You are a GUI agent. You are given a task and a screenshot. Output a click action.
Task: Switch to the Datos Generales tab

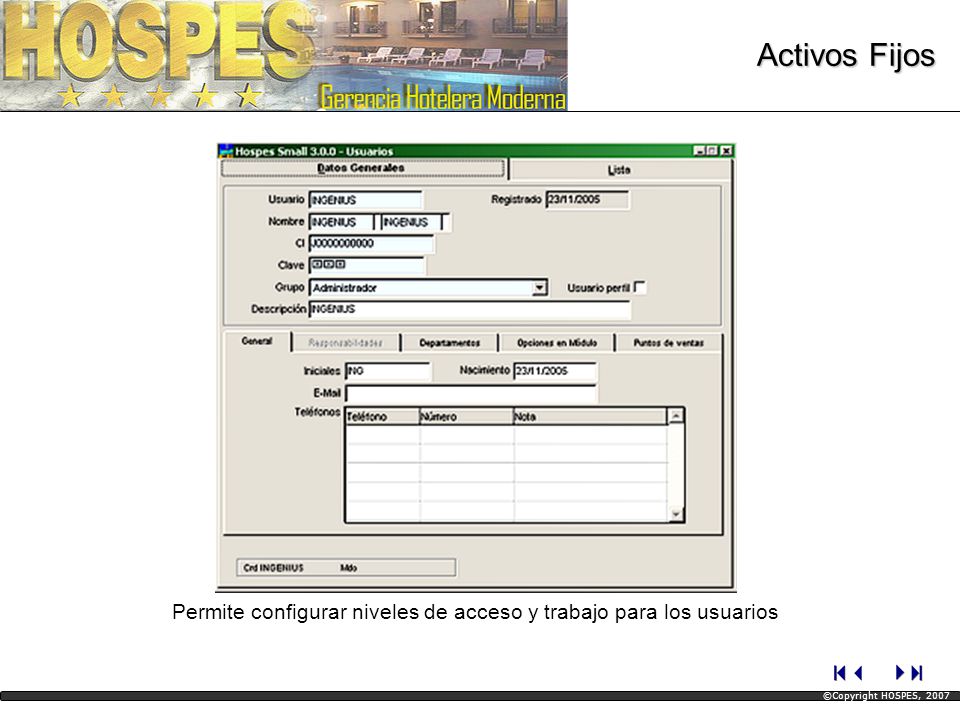tap(362, 168)
